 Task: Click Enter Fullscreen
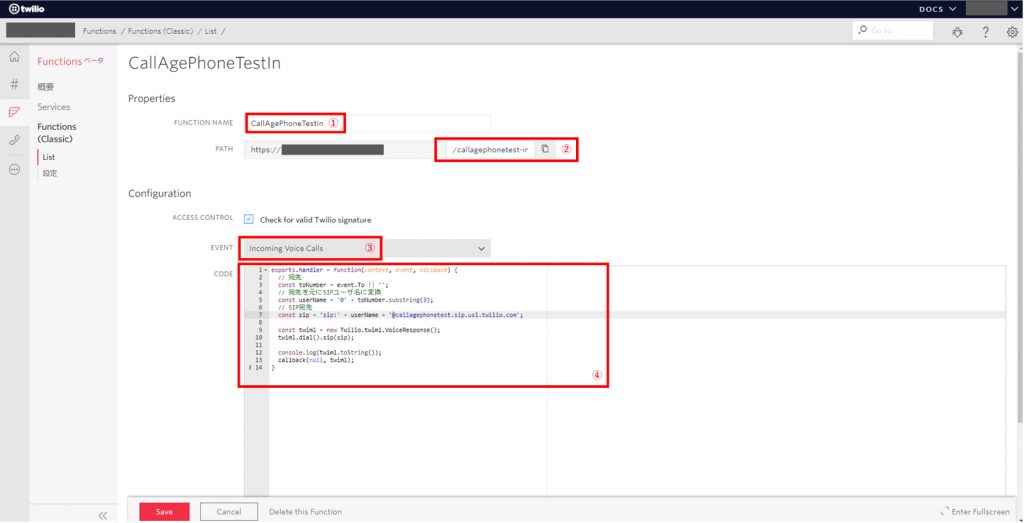tap(975, 512)
